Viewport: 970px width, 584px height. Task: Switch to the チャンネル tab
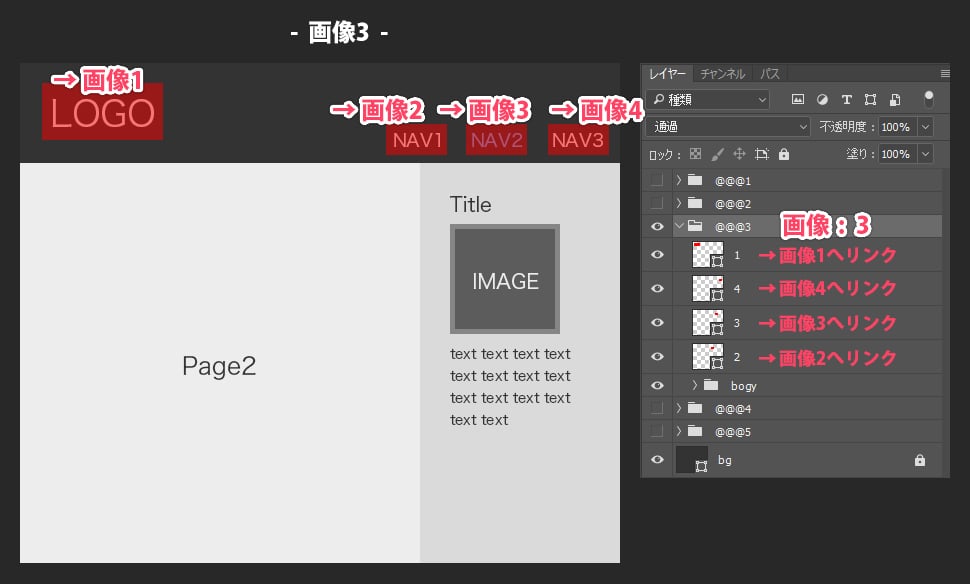(x=722, y=74)
